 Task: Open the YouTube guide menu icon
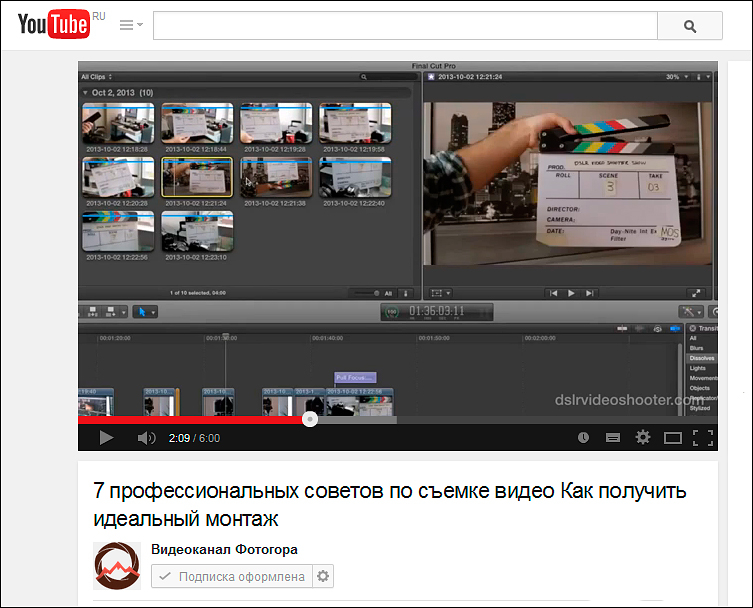[131, 24]
